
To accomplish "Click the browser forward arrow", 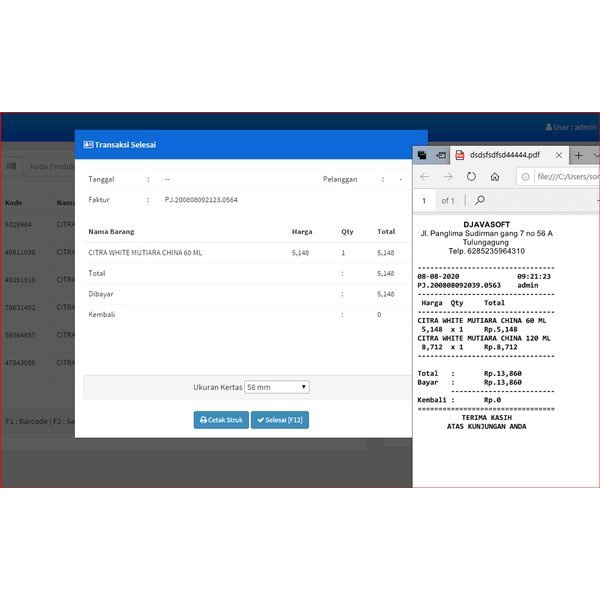I will [448, 177].
